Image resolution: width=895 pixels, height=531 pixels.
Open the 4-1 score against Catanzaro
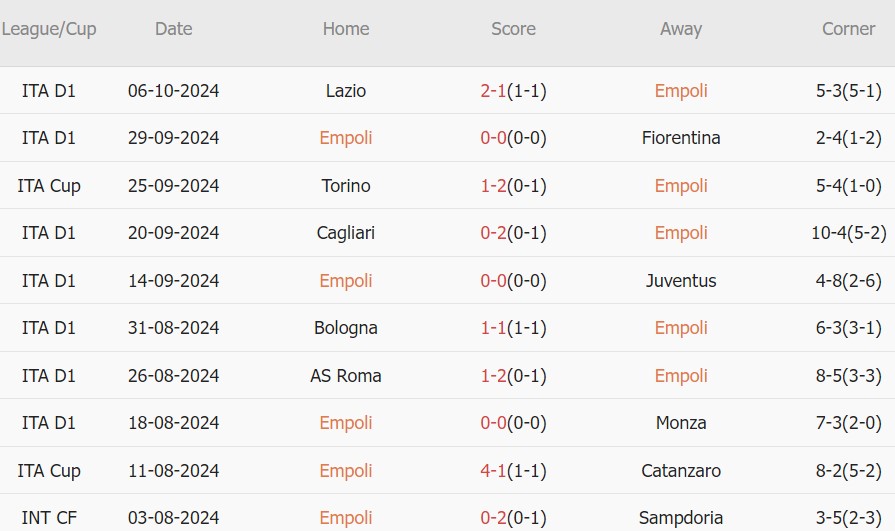click(494, 471)
